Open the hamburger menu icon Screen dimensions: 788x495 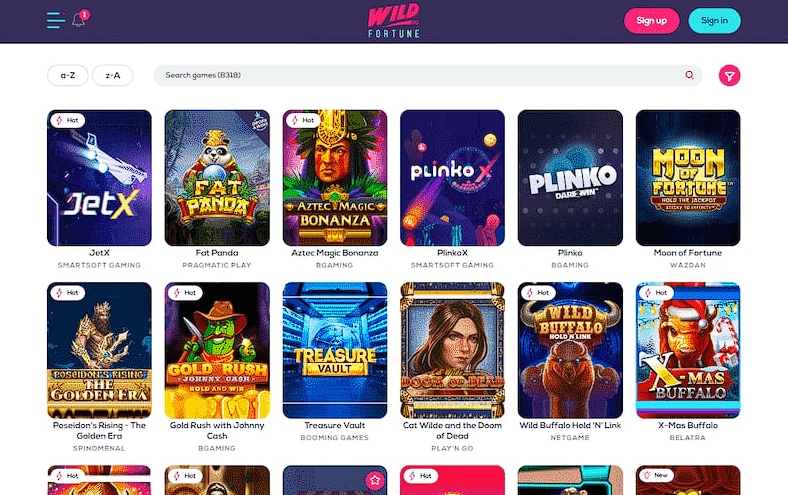[55, 20]
